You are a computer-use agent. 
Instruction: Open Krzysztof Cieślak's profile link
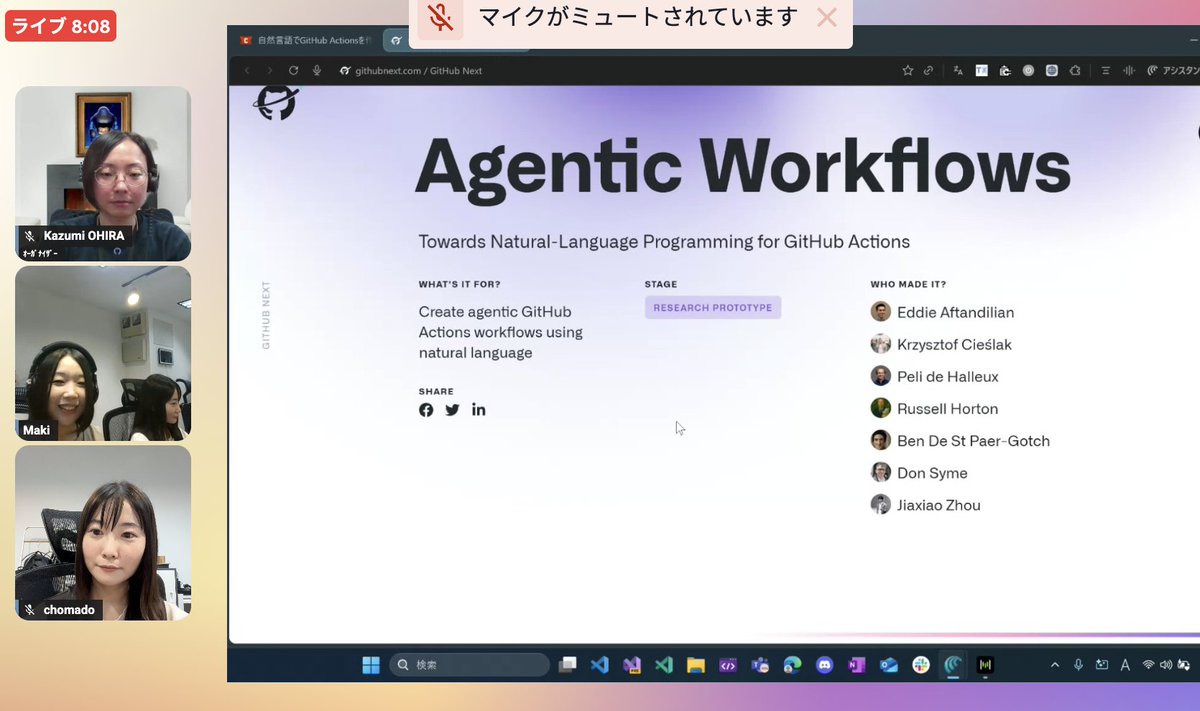(941, 344)
